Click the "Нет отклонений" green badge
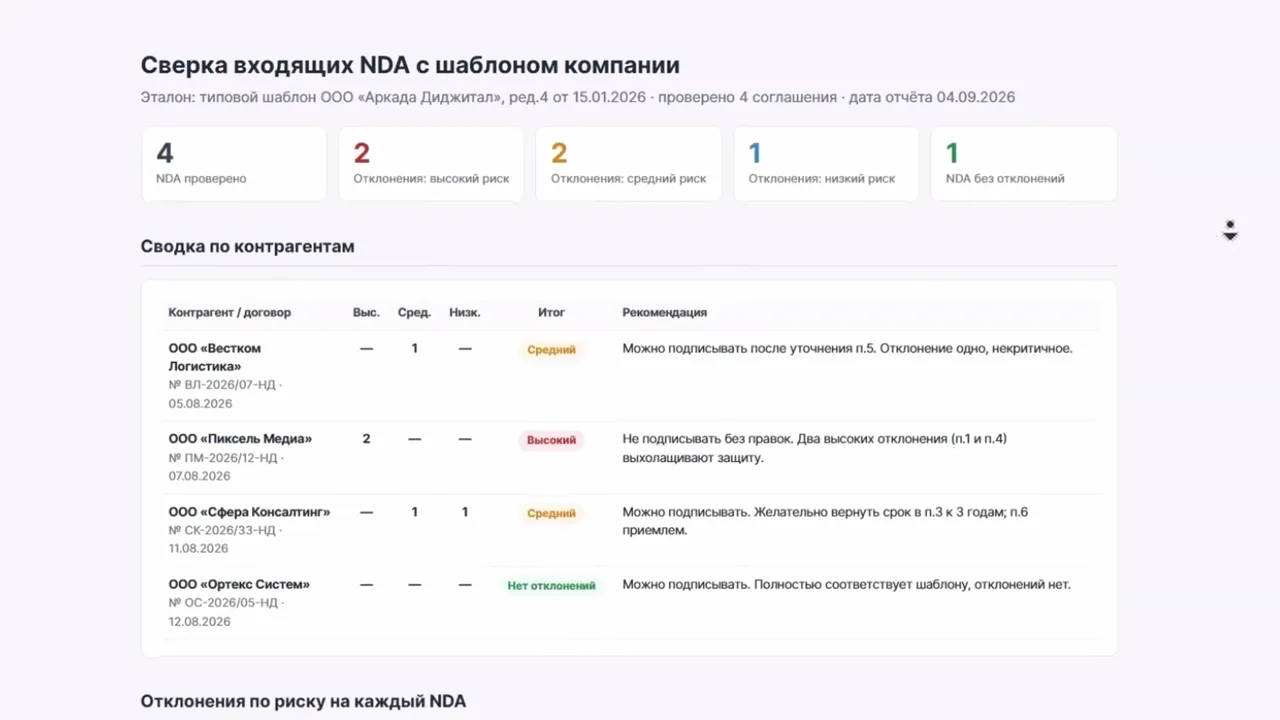The height and width of the screenshot is (720, 1280). click(x=551, y=586)
